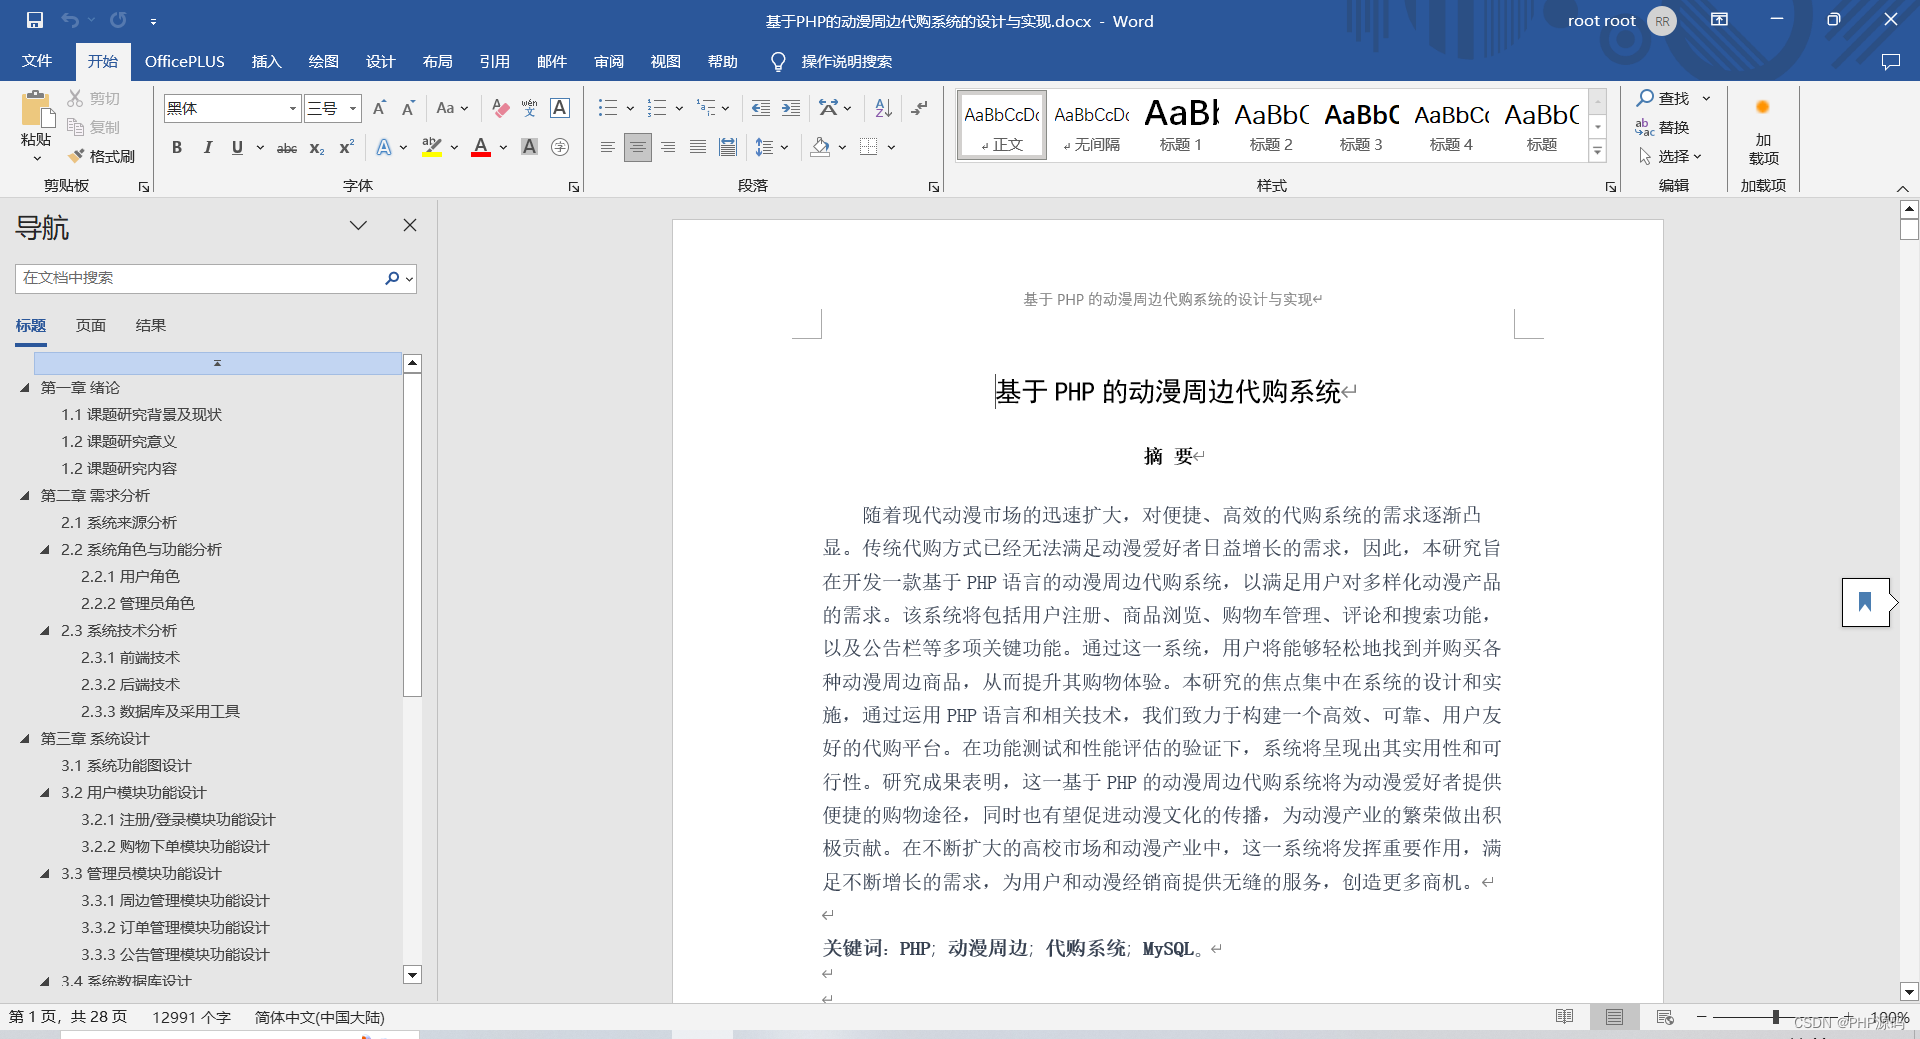This screenshot has height=1039, width=1920.
Task: Jump to 3.3.2 订单管理模块功能设计
Action: pos(175,928)
